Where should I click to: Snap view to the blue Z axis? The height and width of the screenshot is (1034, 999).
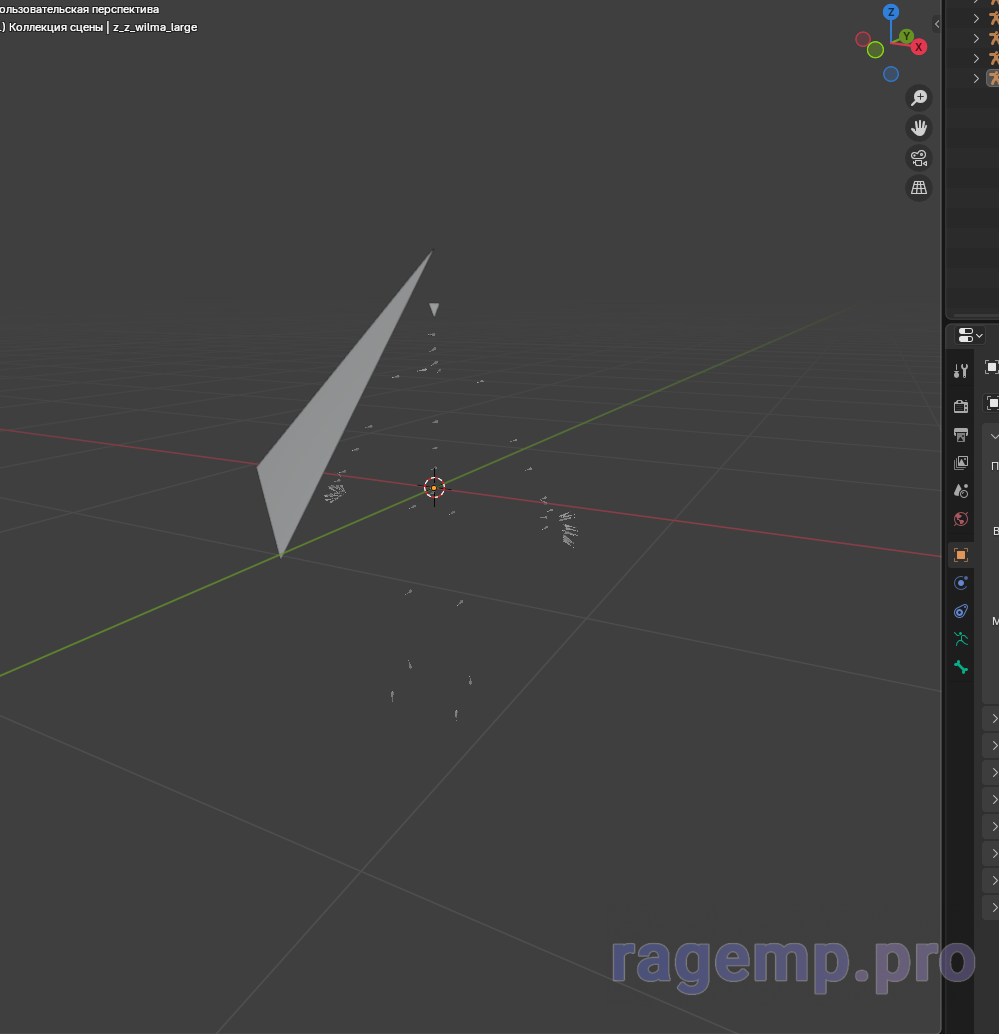click(891, 12)
